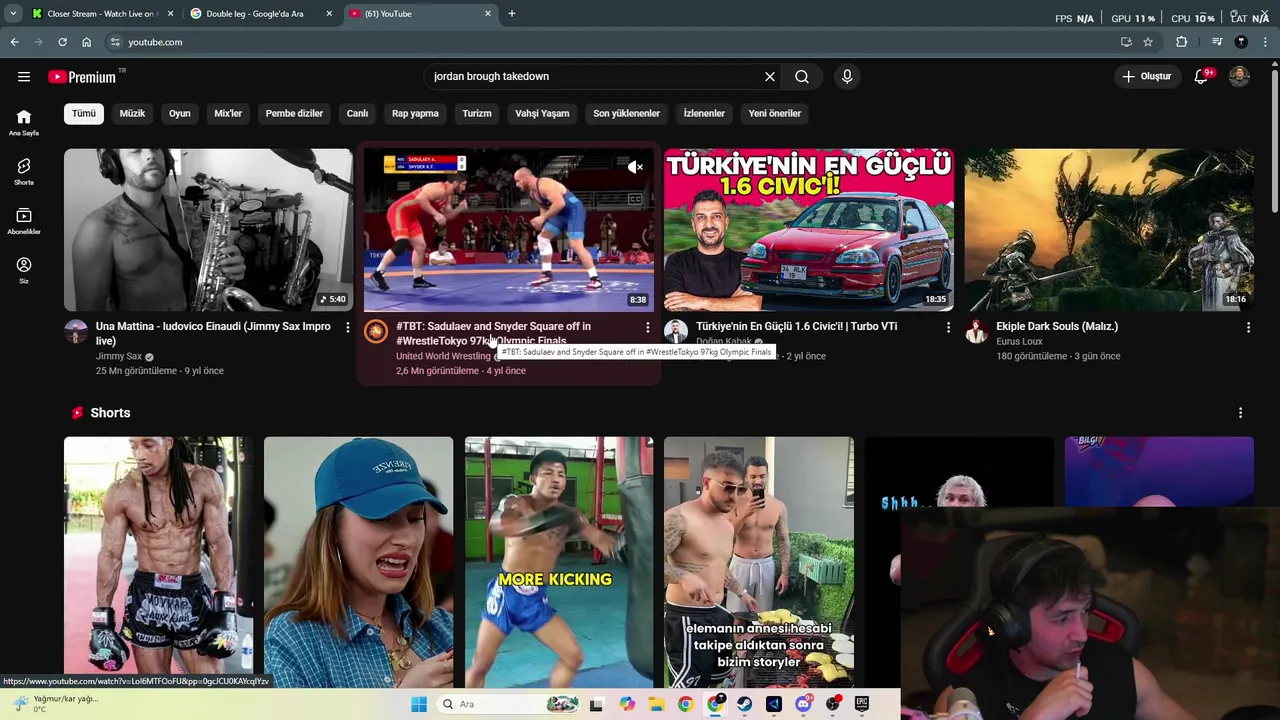The height and width of the screenshot is (720, 1280).
Task: Open the Dark Souls video thumbnail
Action: pyautogui.click(x=1109, y=230)
